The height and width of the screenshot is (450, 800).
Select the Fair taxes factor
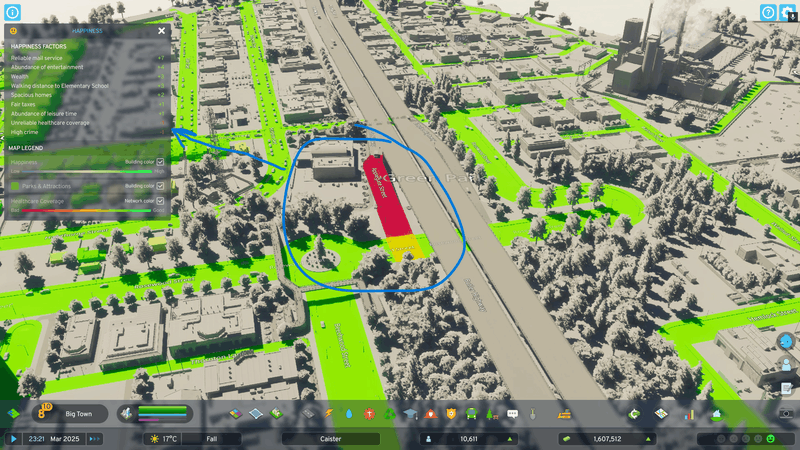click(x=87, y=104)
